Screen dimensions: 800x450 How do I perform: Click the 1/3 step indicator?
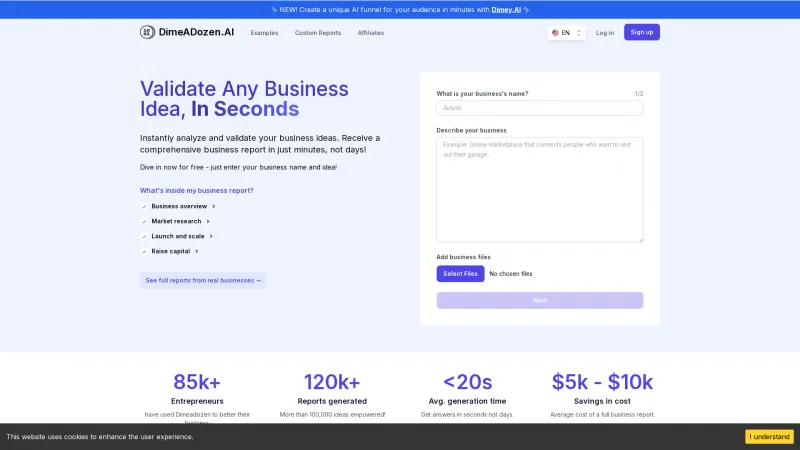click(639, 94)
